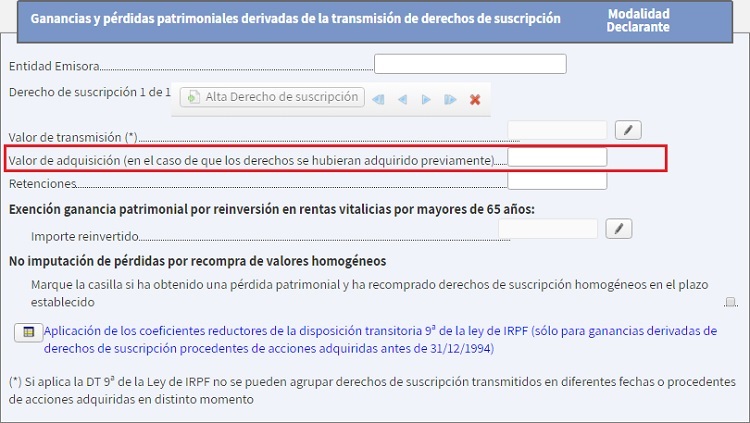Delete current subscription right with red X
750x423 pixels.
[x=475, y=100]
